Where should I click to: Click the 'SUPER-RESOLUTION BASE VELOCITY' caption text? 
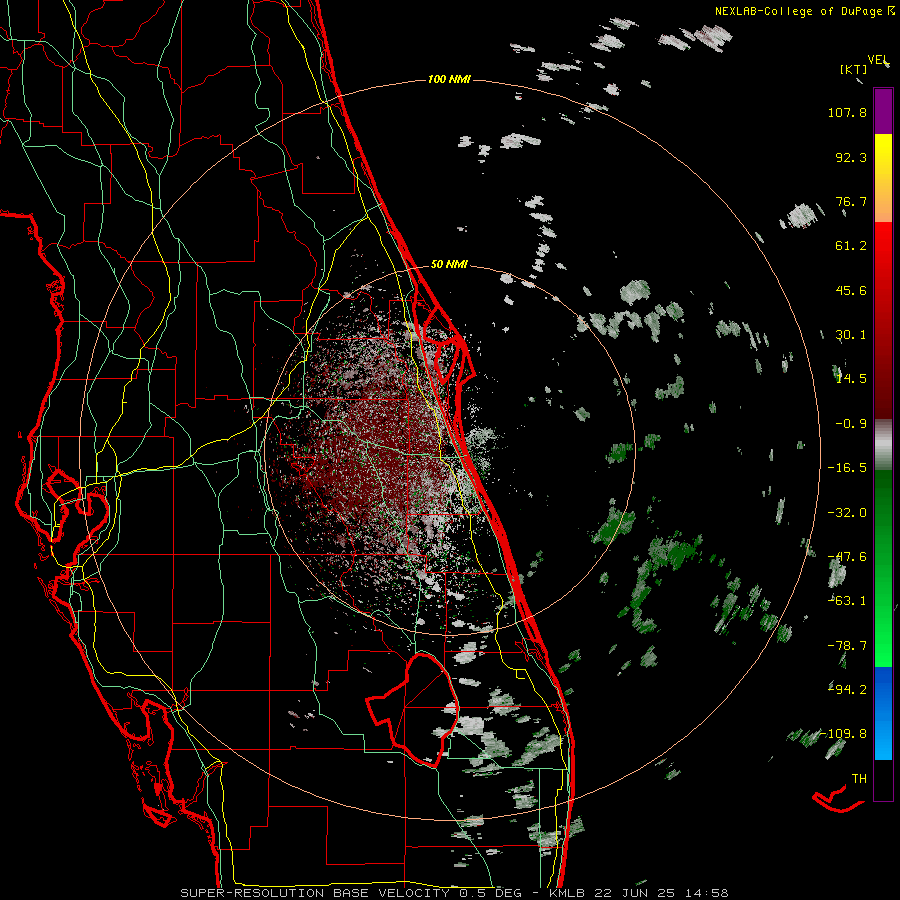(x=315, y=893)
